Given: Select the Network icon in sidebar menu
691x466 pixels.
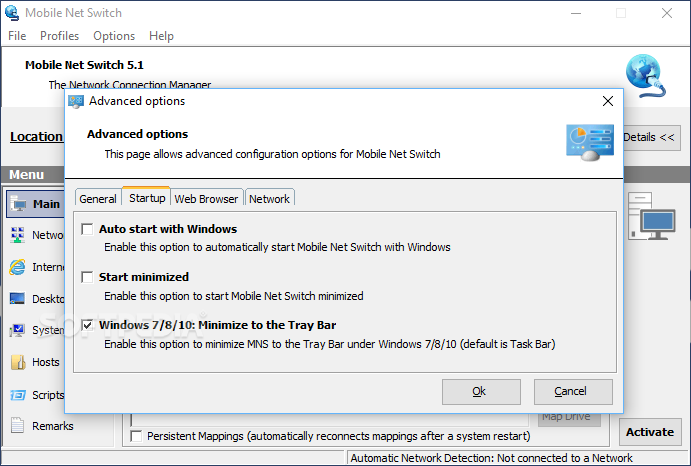Looking at the screenshot, I should 18,235.
